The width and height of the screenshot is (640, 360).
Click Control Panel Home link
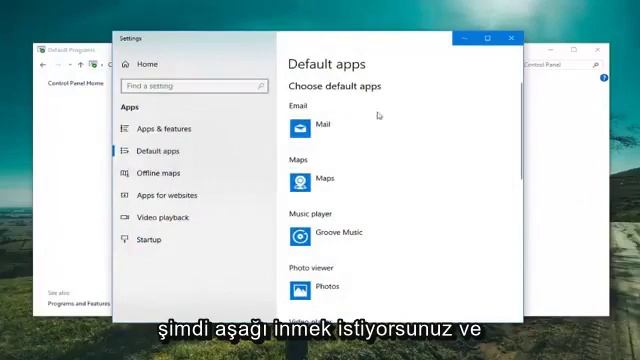coord(76,83)
